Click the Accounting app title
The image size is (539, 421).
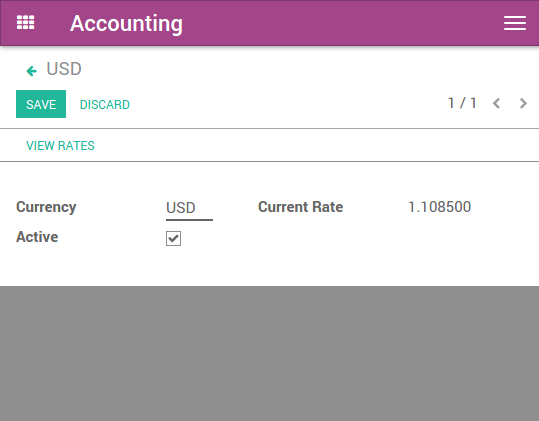click(x=126, y=23)
